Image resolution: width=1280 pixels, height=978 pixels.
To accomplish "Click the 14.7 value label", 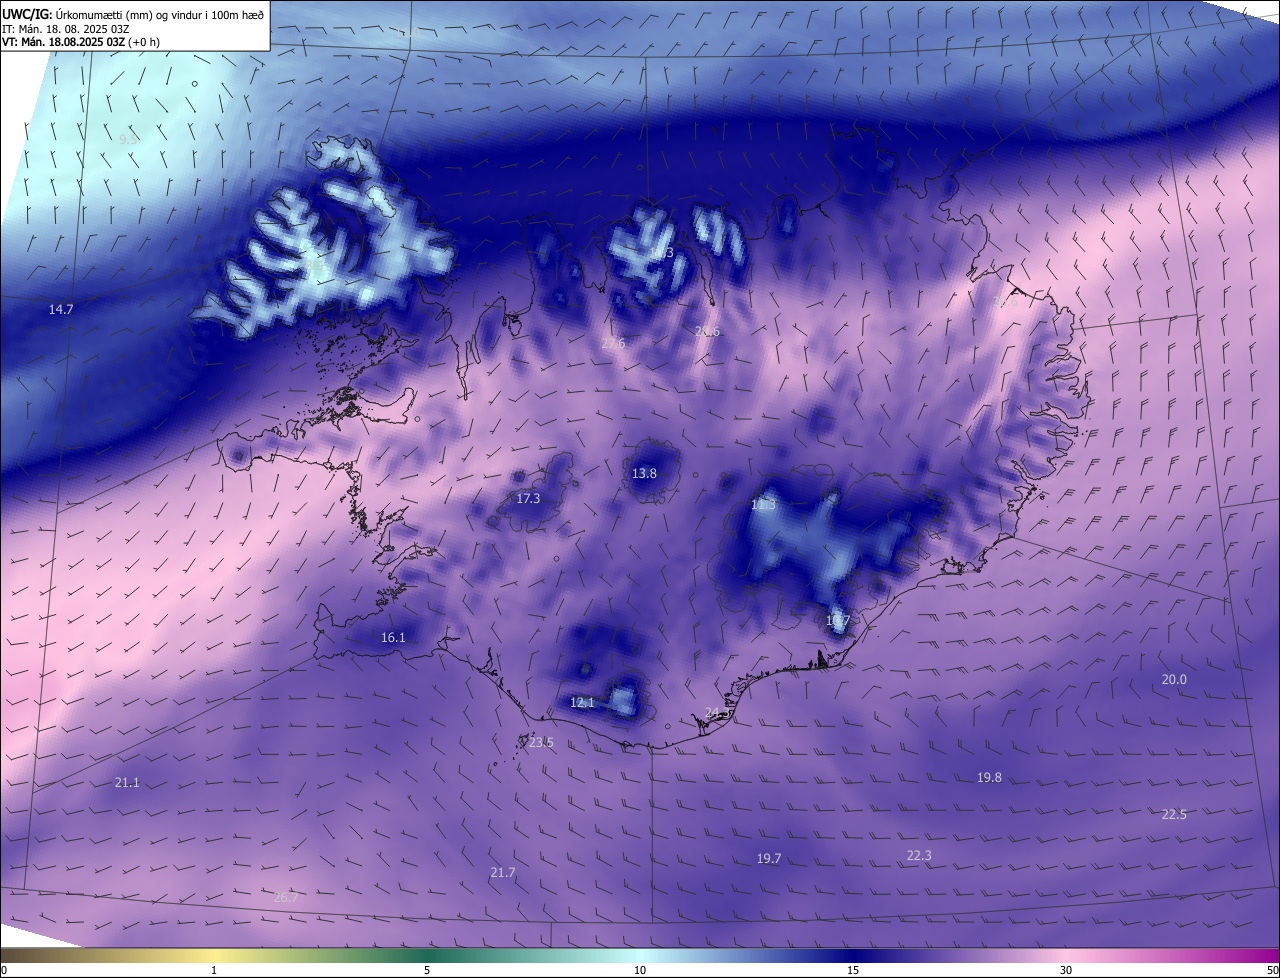I will (x=61, y=310).
